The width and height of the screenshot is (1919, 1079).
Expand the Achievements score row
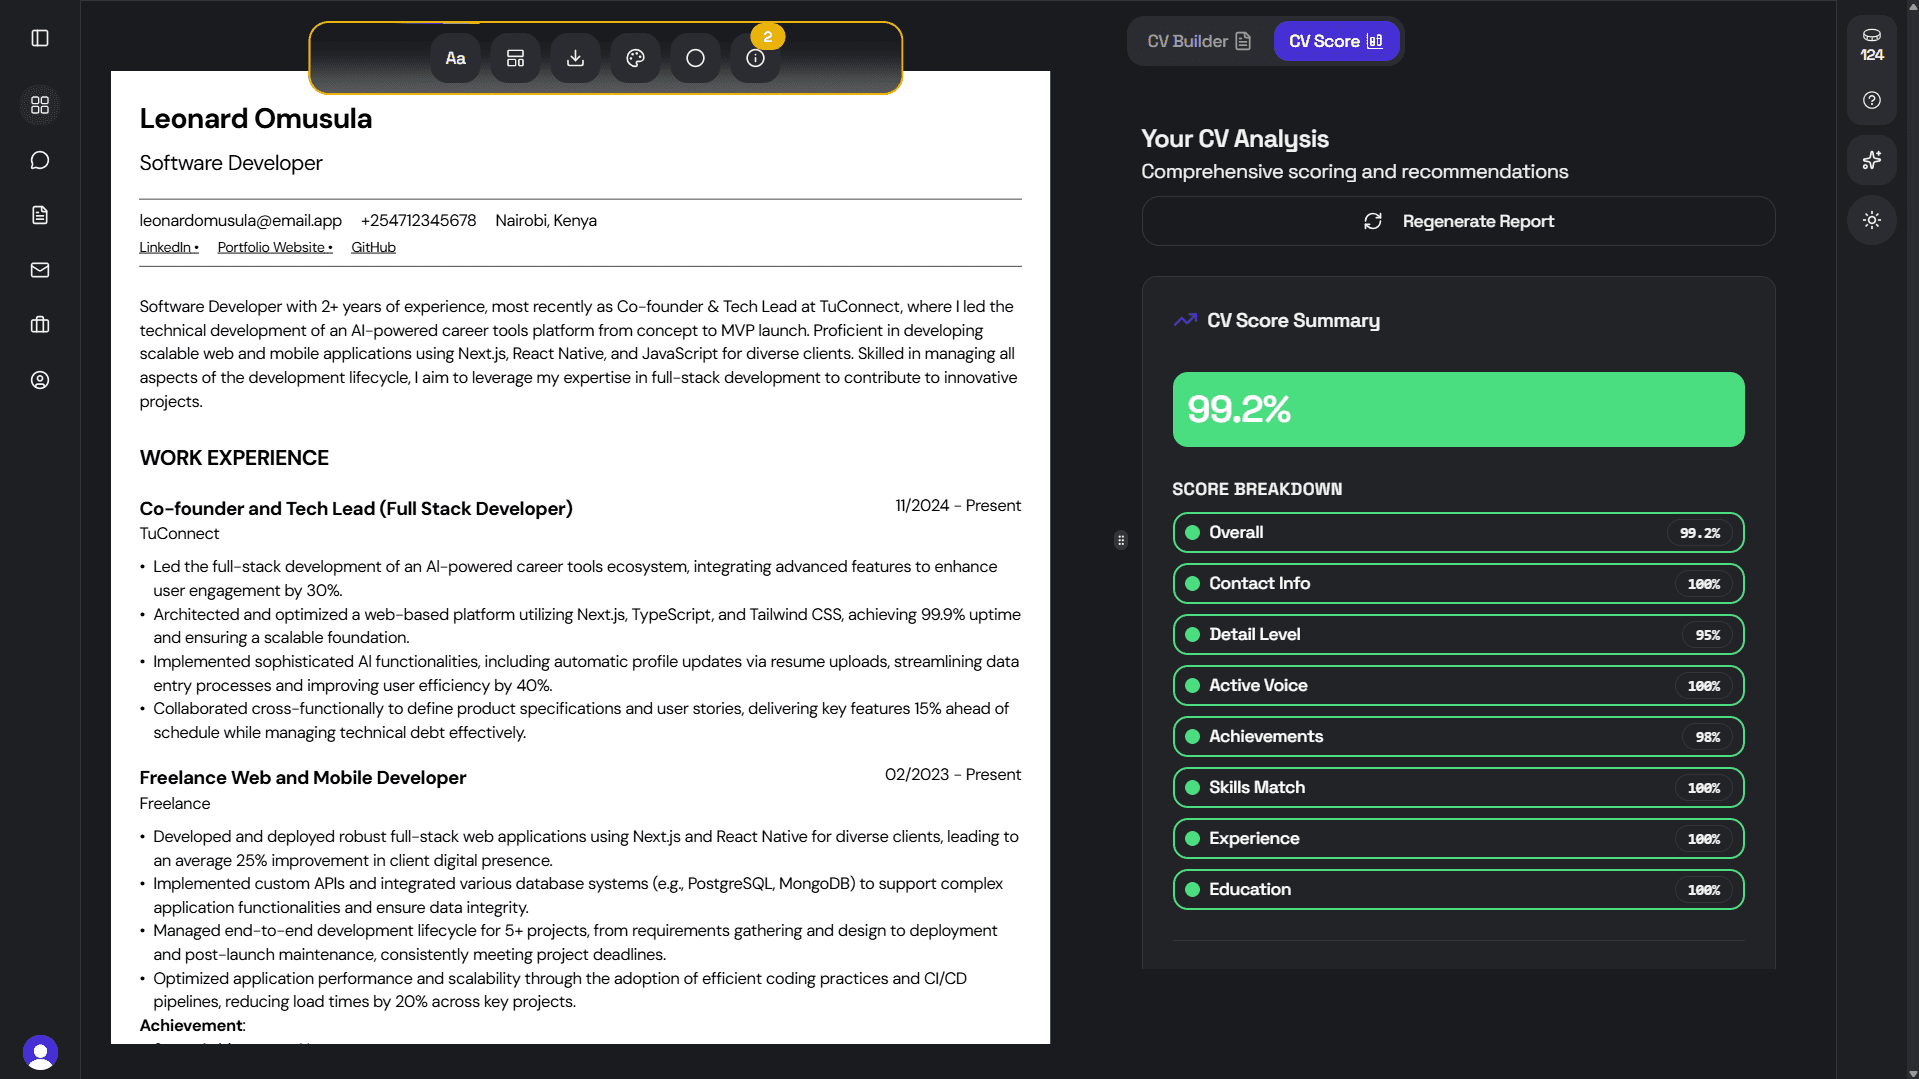click(x=1458, y=736)
